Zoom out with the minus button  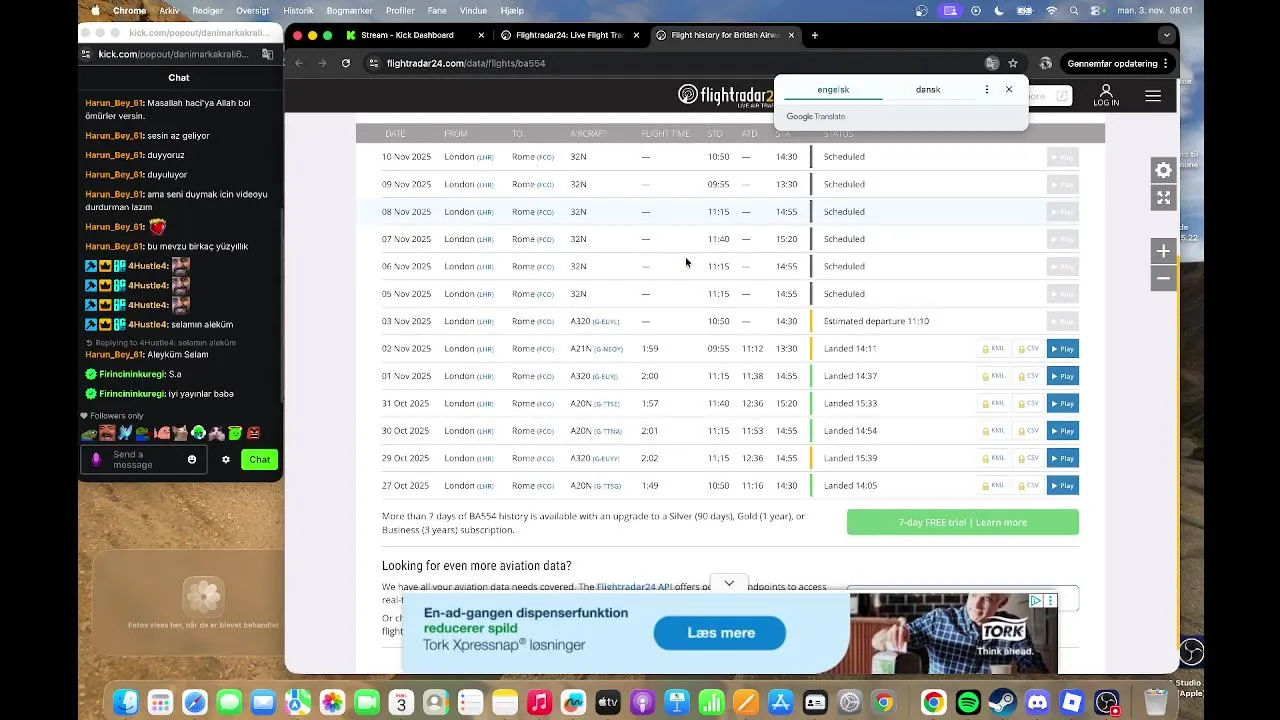1163,278
